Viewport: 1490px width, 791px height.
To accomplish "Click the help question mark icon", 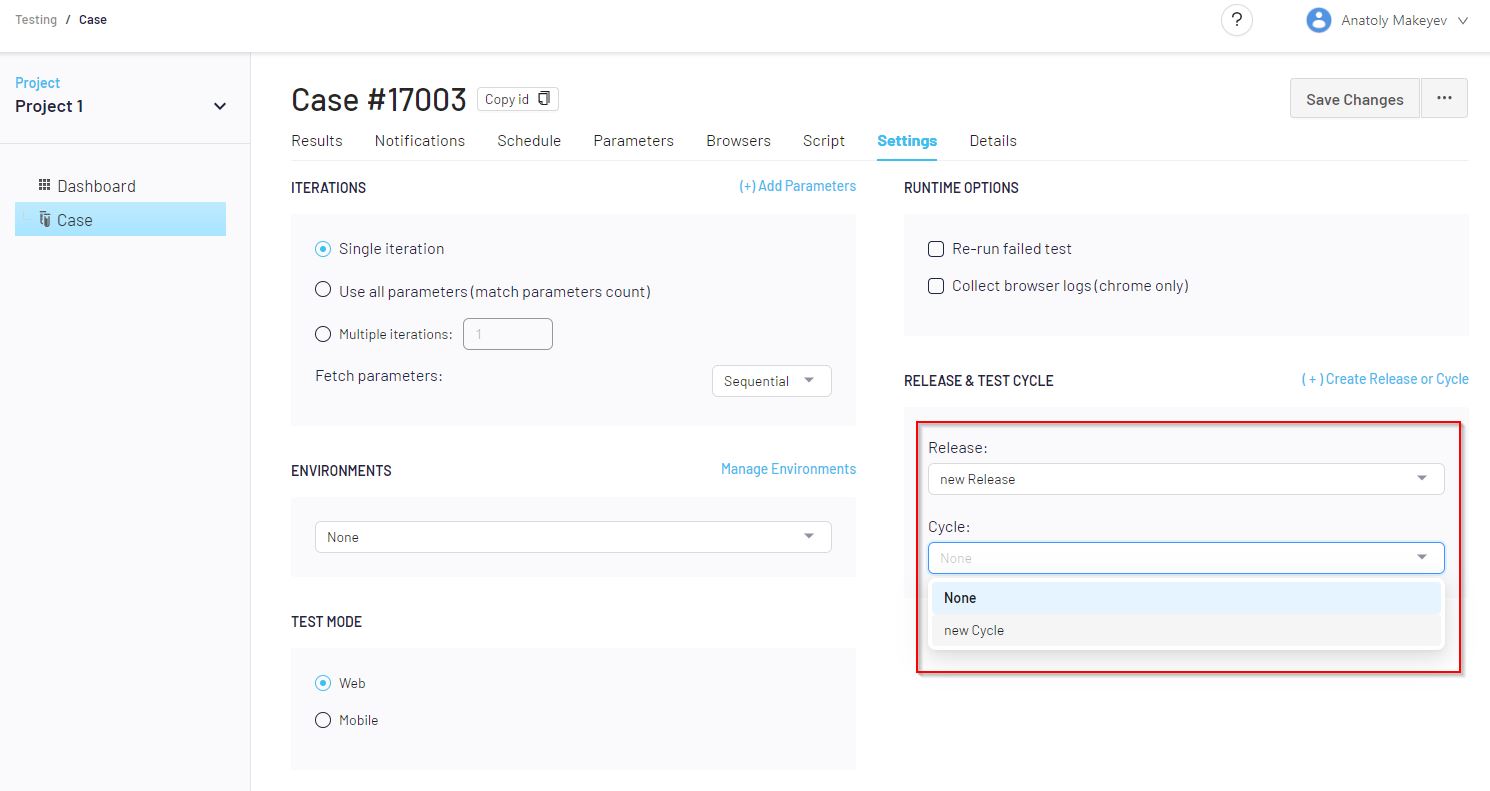I will [1237, 20].
